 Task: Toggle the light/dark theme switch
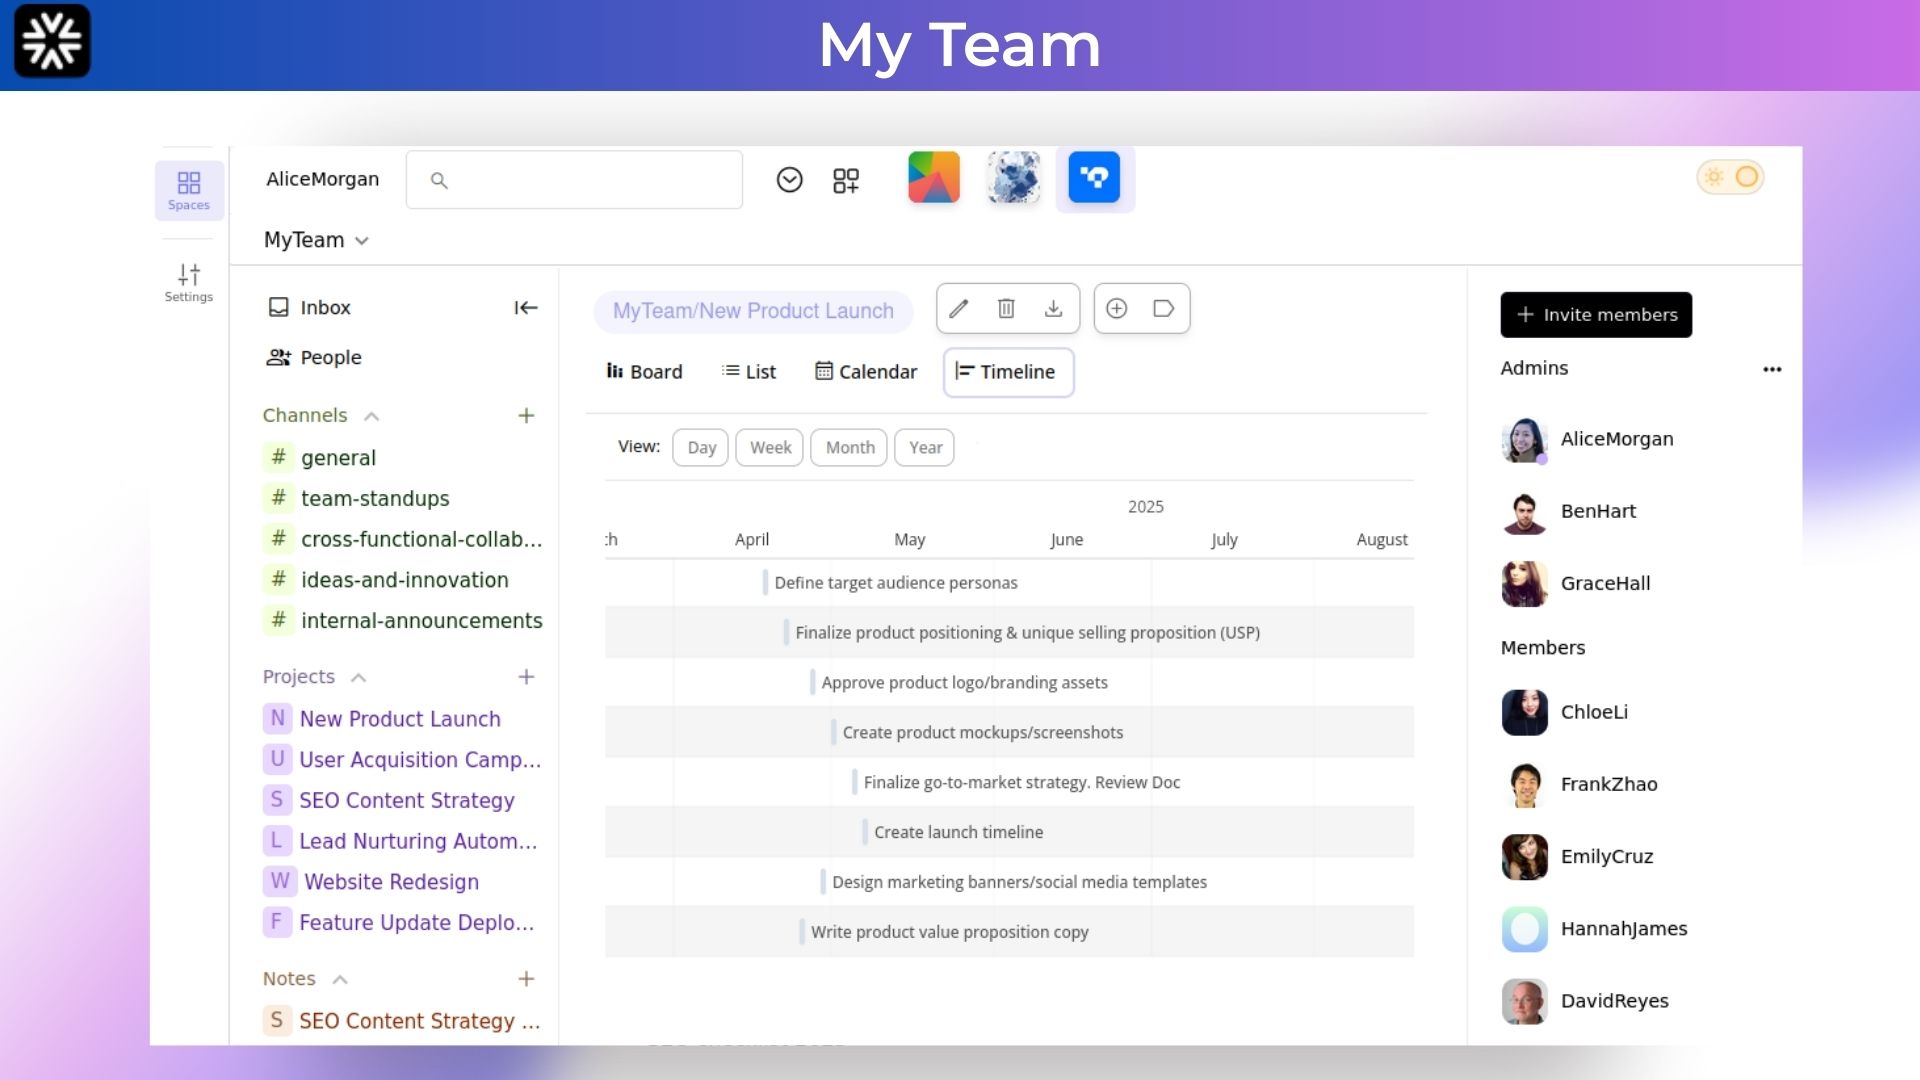coord(1730,178)
